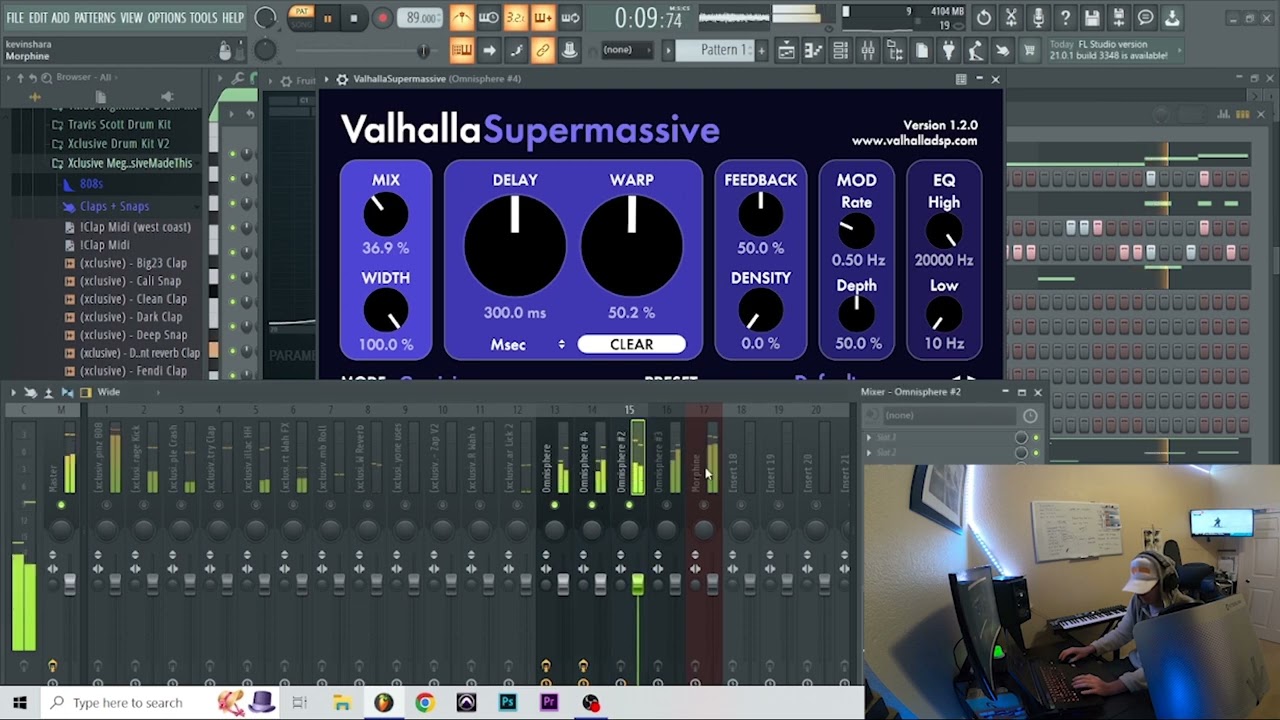This screenshot has width=1280, height=720.
Task: Click the Valhalla DELAY knob
Action: [x=515, y=246]
